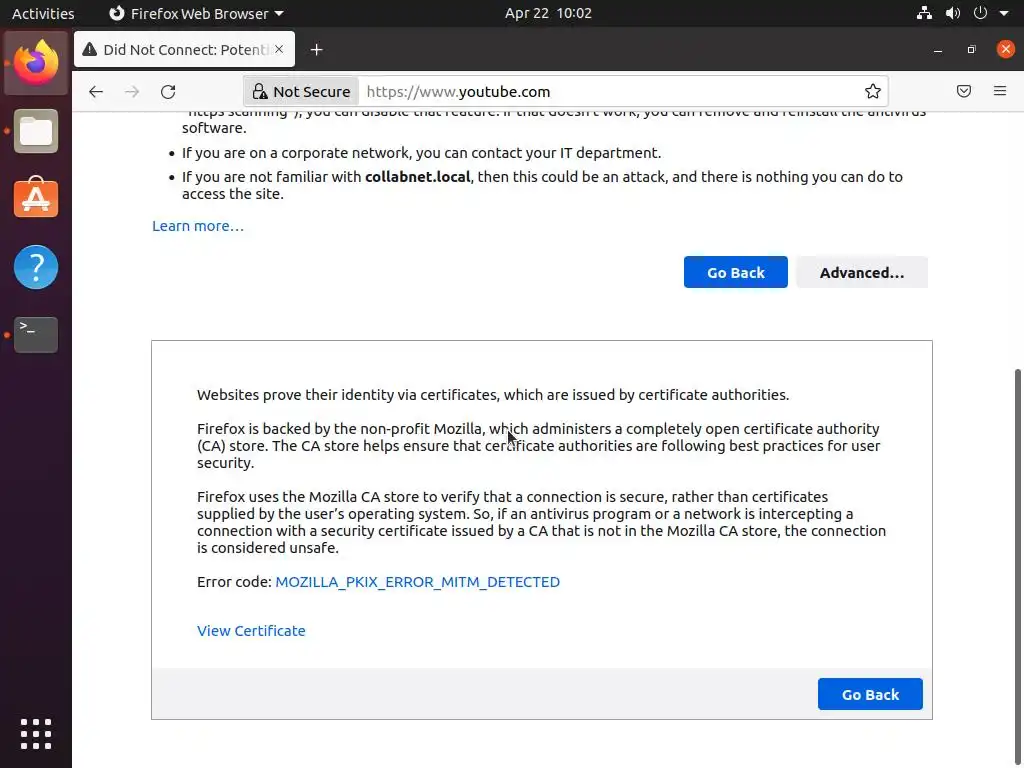Open Terminal from the dock

36,335
